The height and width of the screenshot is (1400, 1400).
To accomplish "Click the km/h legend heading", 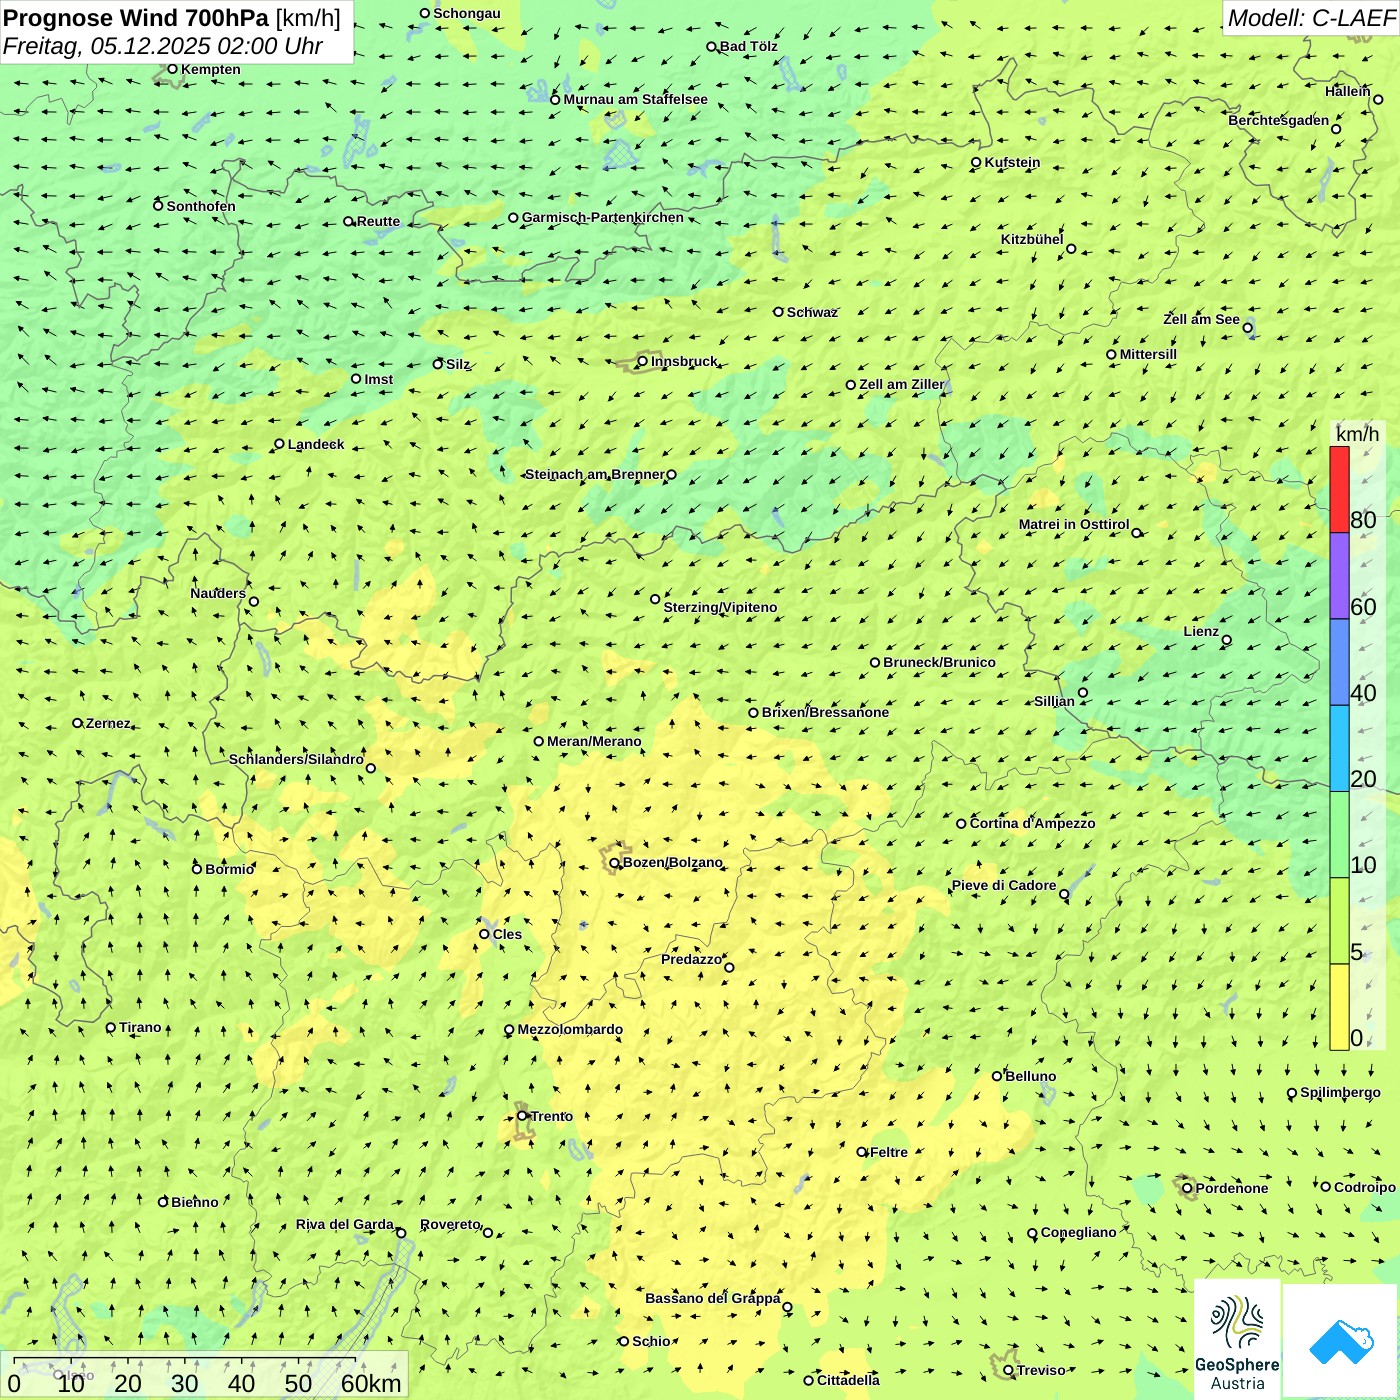I will tap(1357, 433).
